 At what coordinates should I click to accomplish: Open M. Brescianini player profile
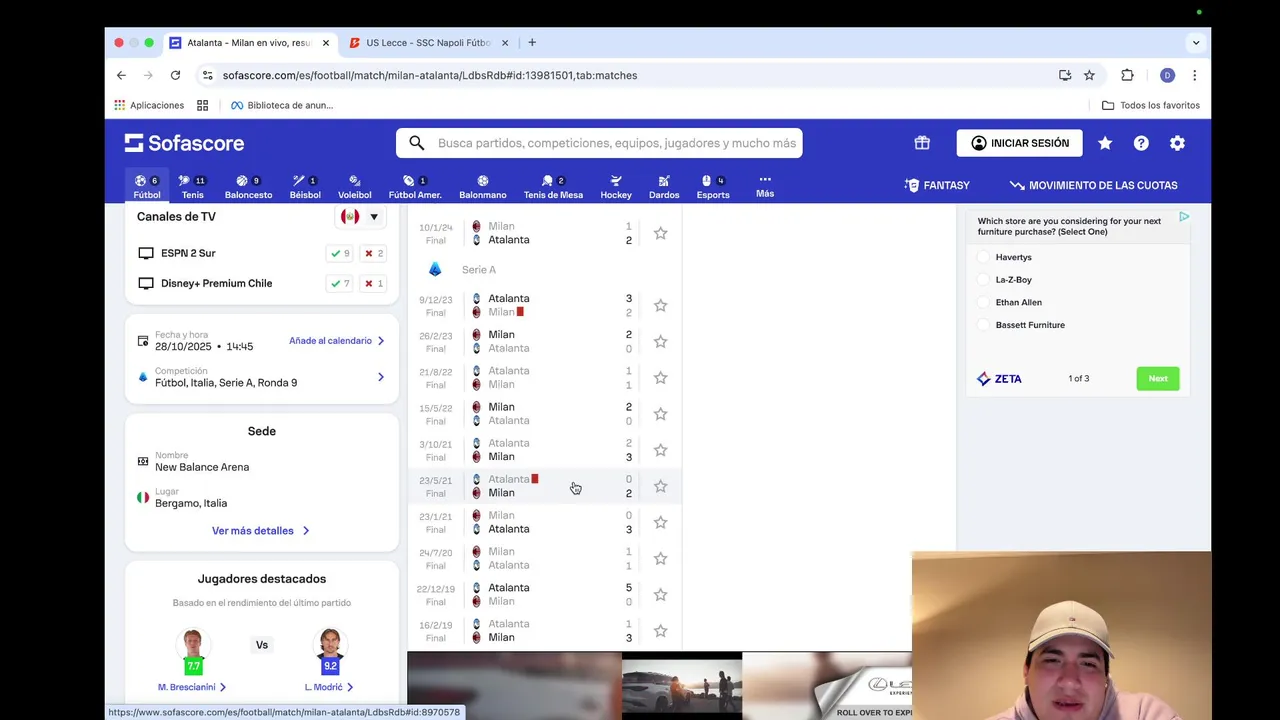[x=192, y=687]
